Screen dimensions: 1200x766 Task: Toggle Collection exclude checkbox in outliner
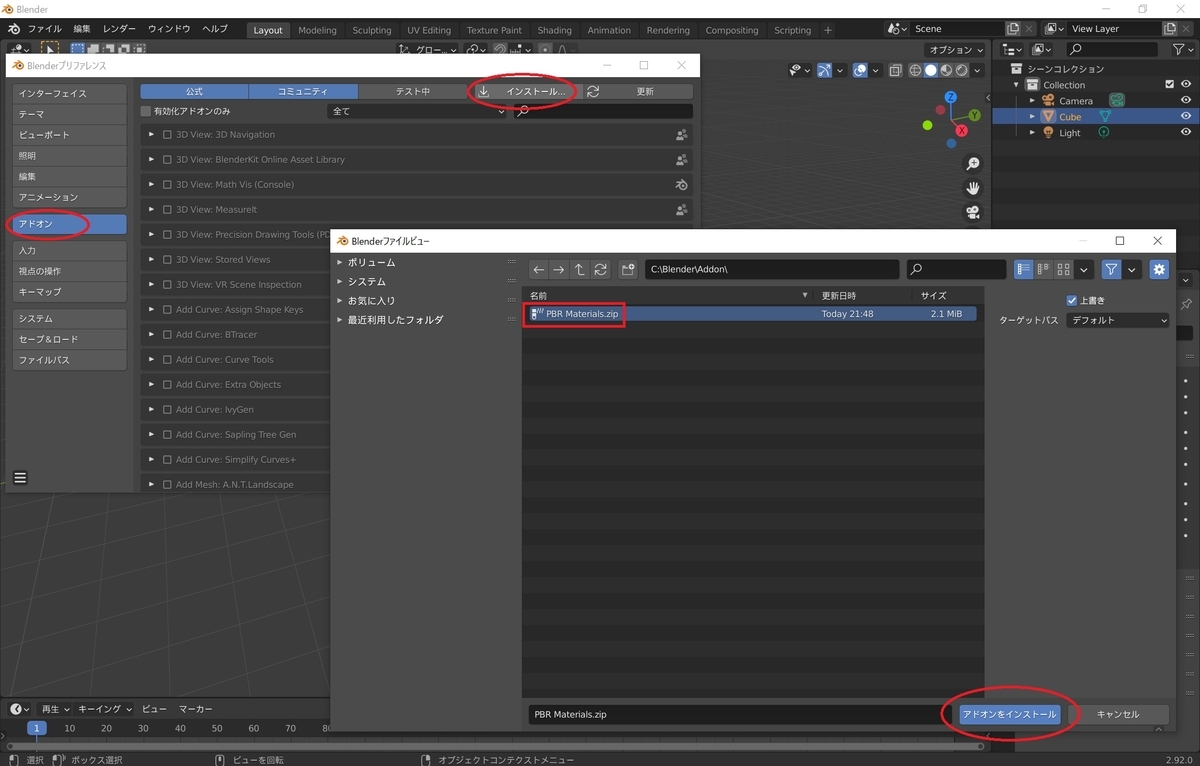tap(1170, 84)
